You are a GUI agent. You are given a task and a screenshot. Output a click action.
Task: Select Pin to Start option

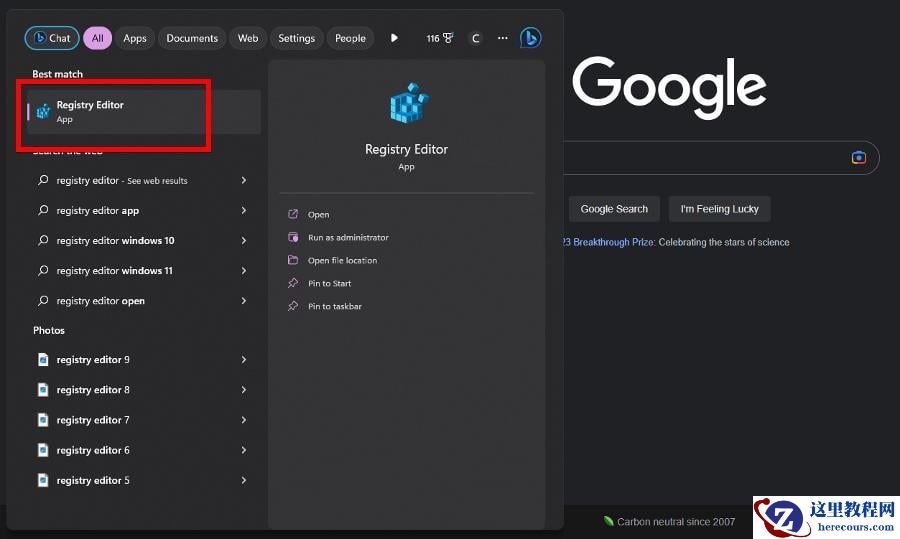tap(329, 284)
